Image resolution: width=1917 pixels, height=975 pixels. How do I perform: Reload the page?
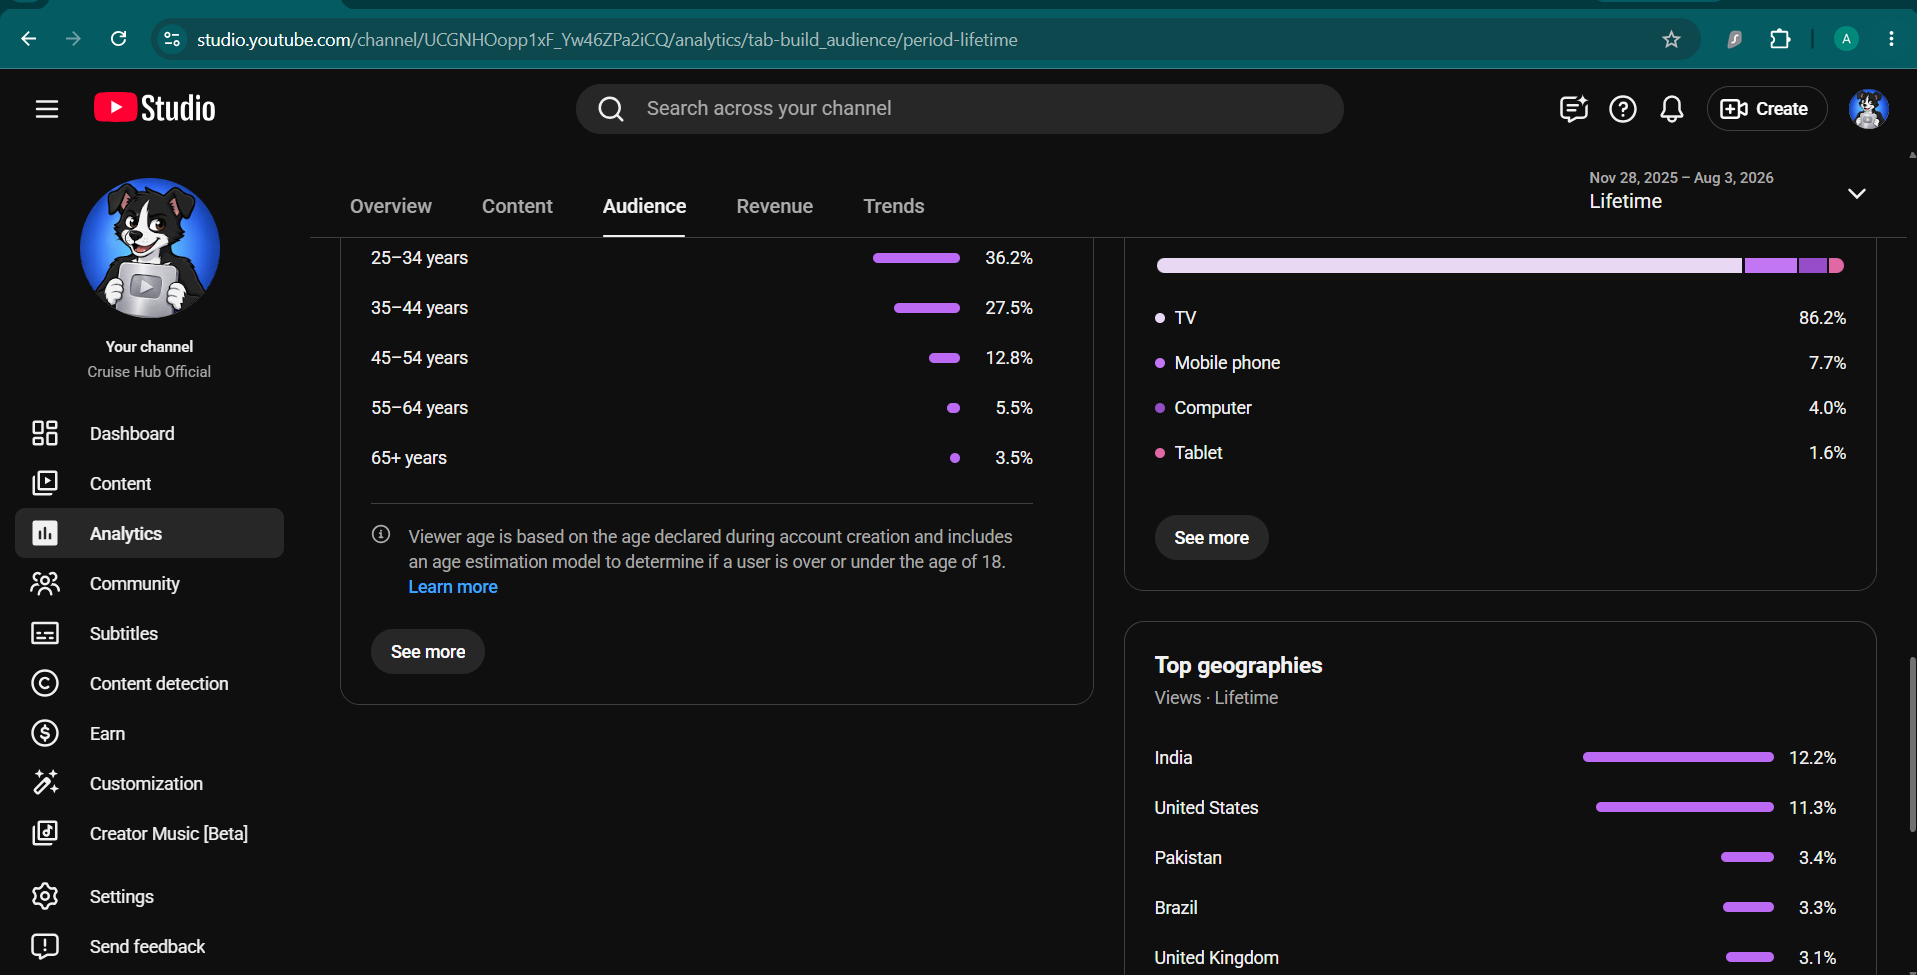click(118, 39)
